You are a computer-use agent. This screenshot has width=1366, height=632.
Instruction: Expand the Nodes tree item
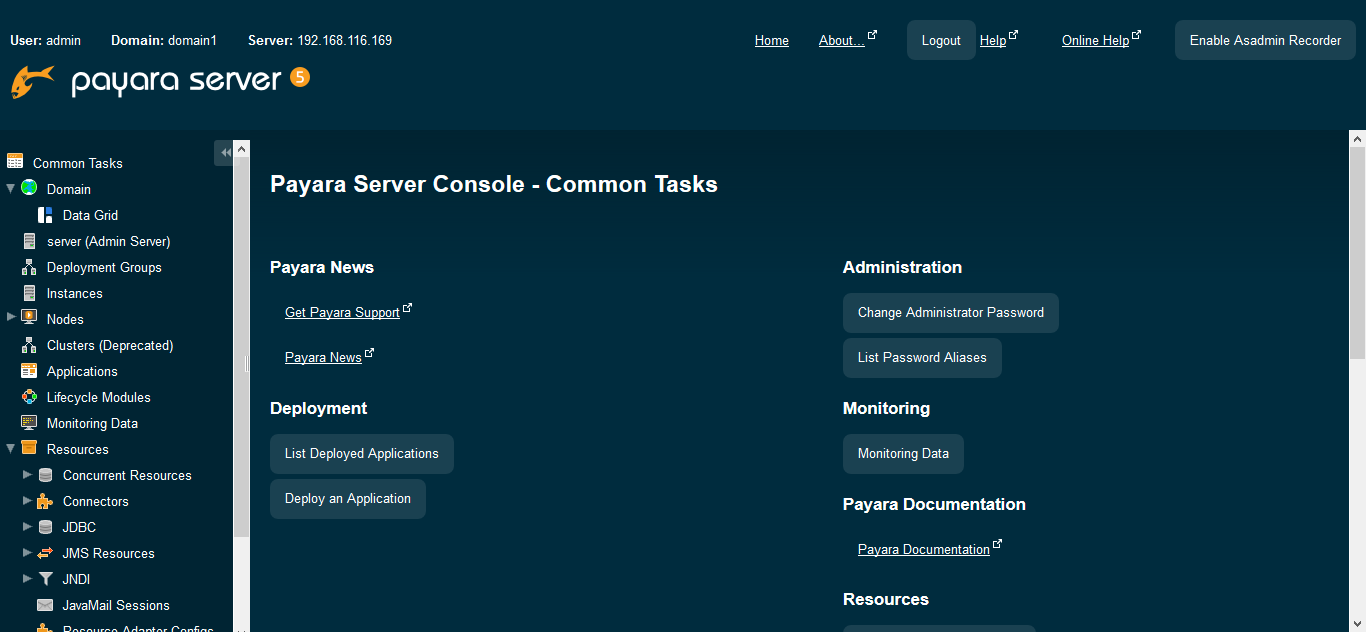10,319
